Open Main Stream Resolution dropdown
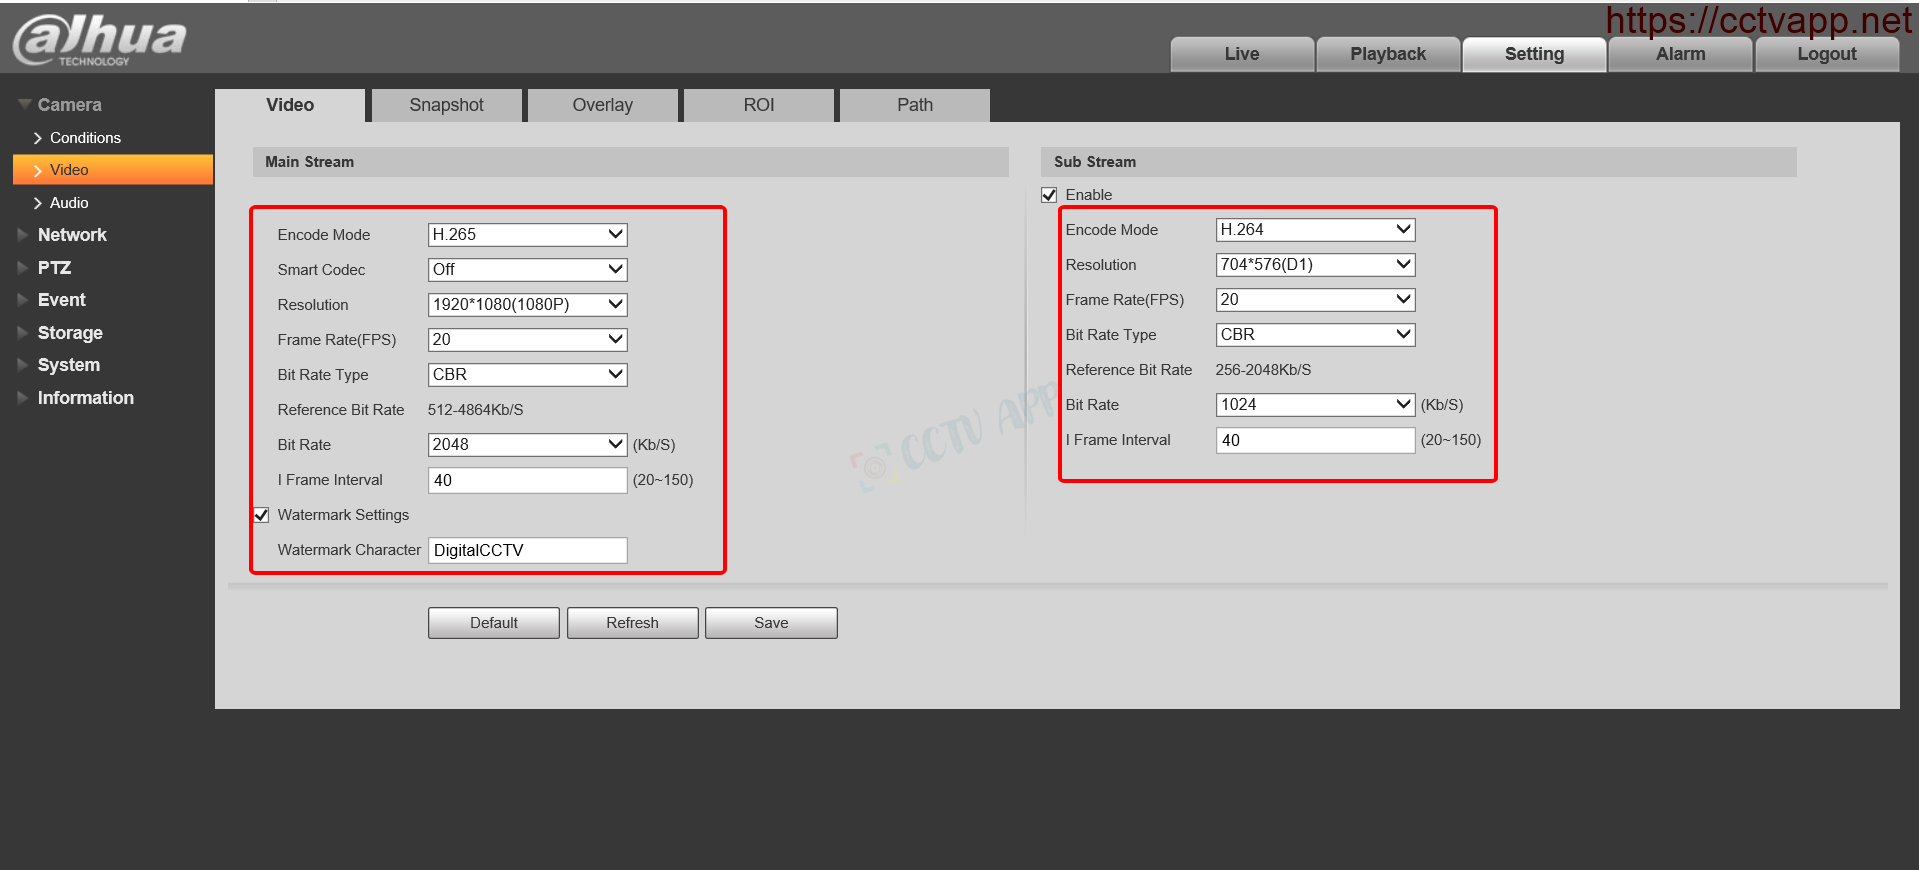The height and width of the screenshot is (870, 1919). [527, 305]
